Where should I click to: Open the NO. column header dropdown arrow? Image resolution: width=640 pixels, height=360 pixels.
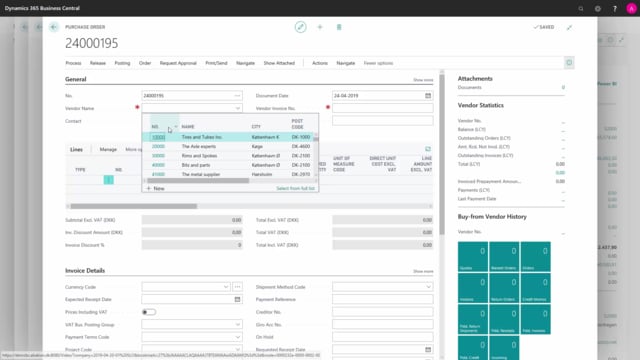pyautogui.click(x=176, y=127)
